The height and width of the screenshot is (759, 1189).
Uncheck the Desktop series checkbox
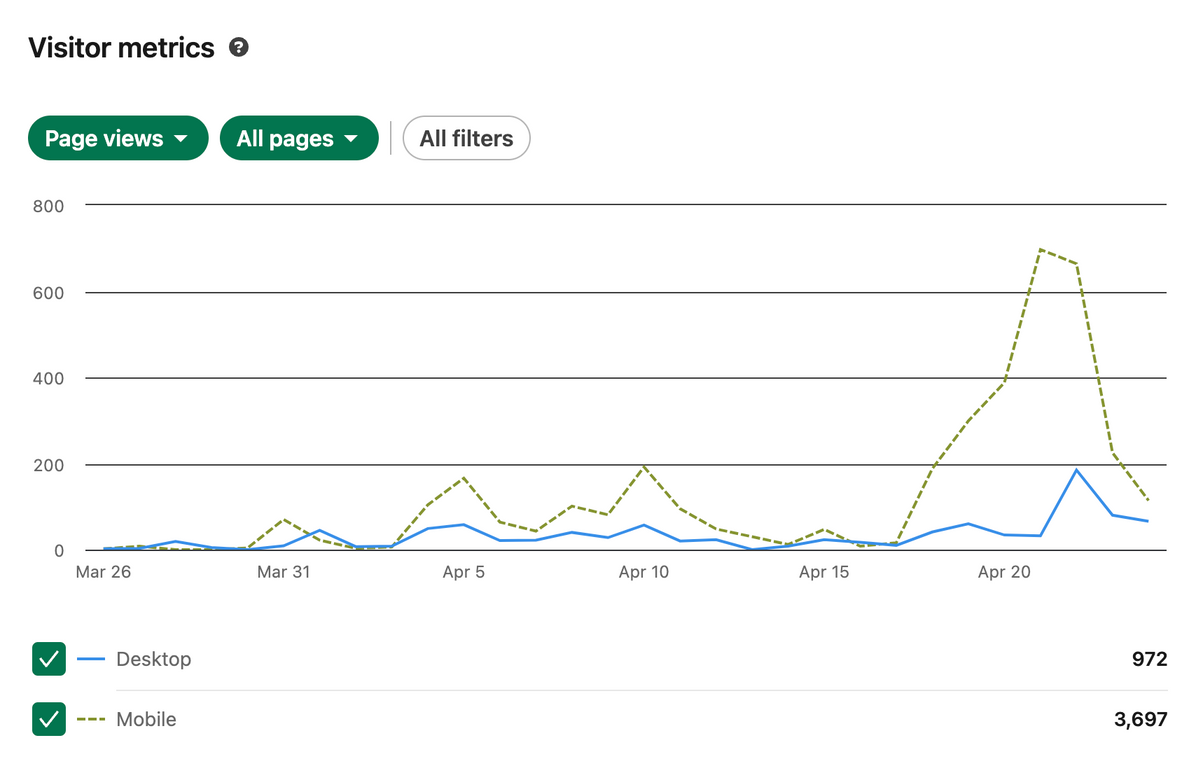coord(49,659)
